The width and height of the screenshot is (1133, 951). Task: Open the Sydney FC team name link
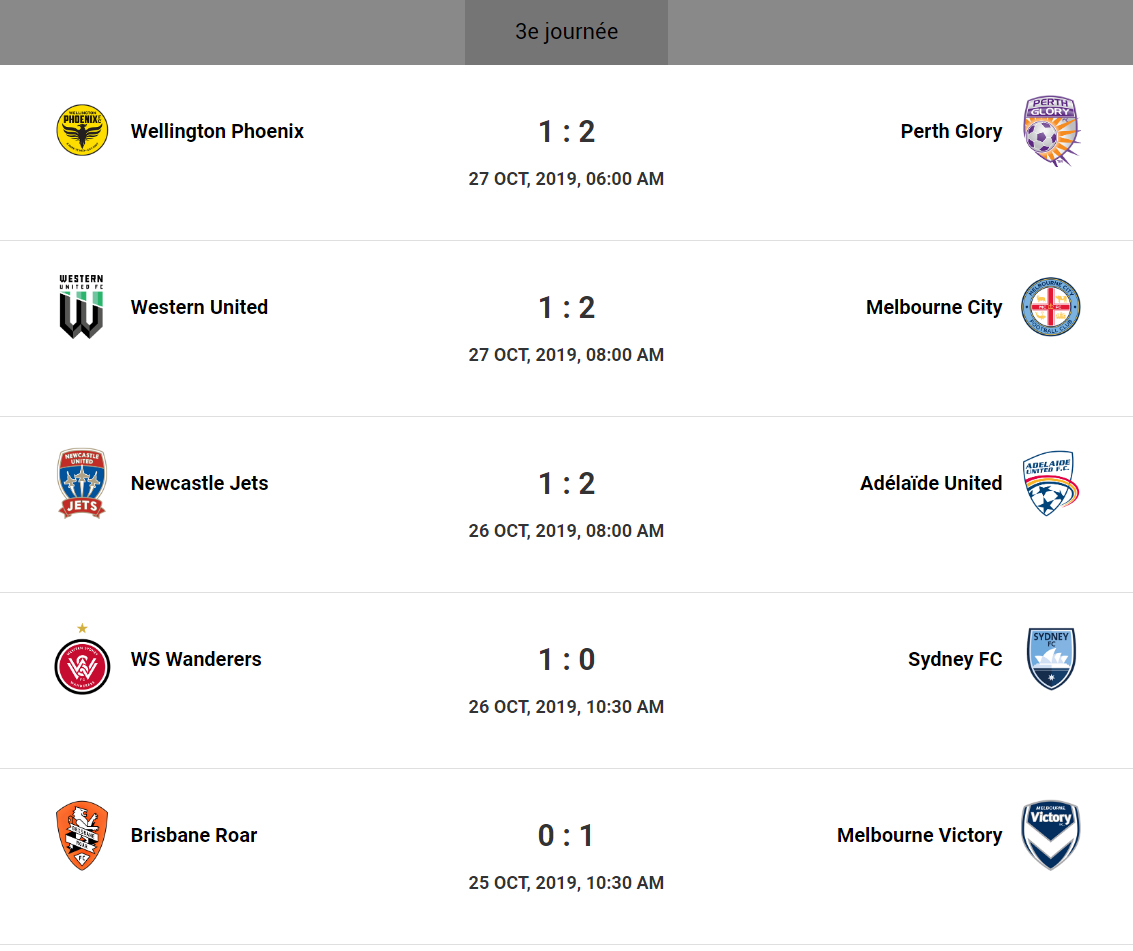(955, 659)
